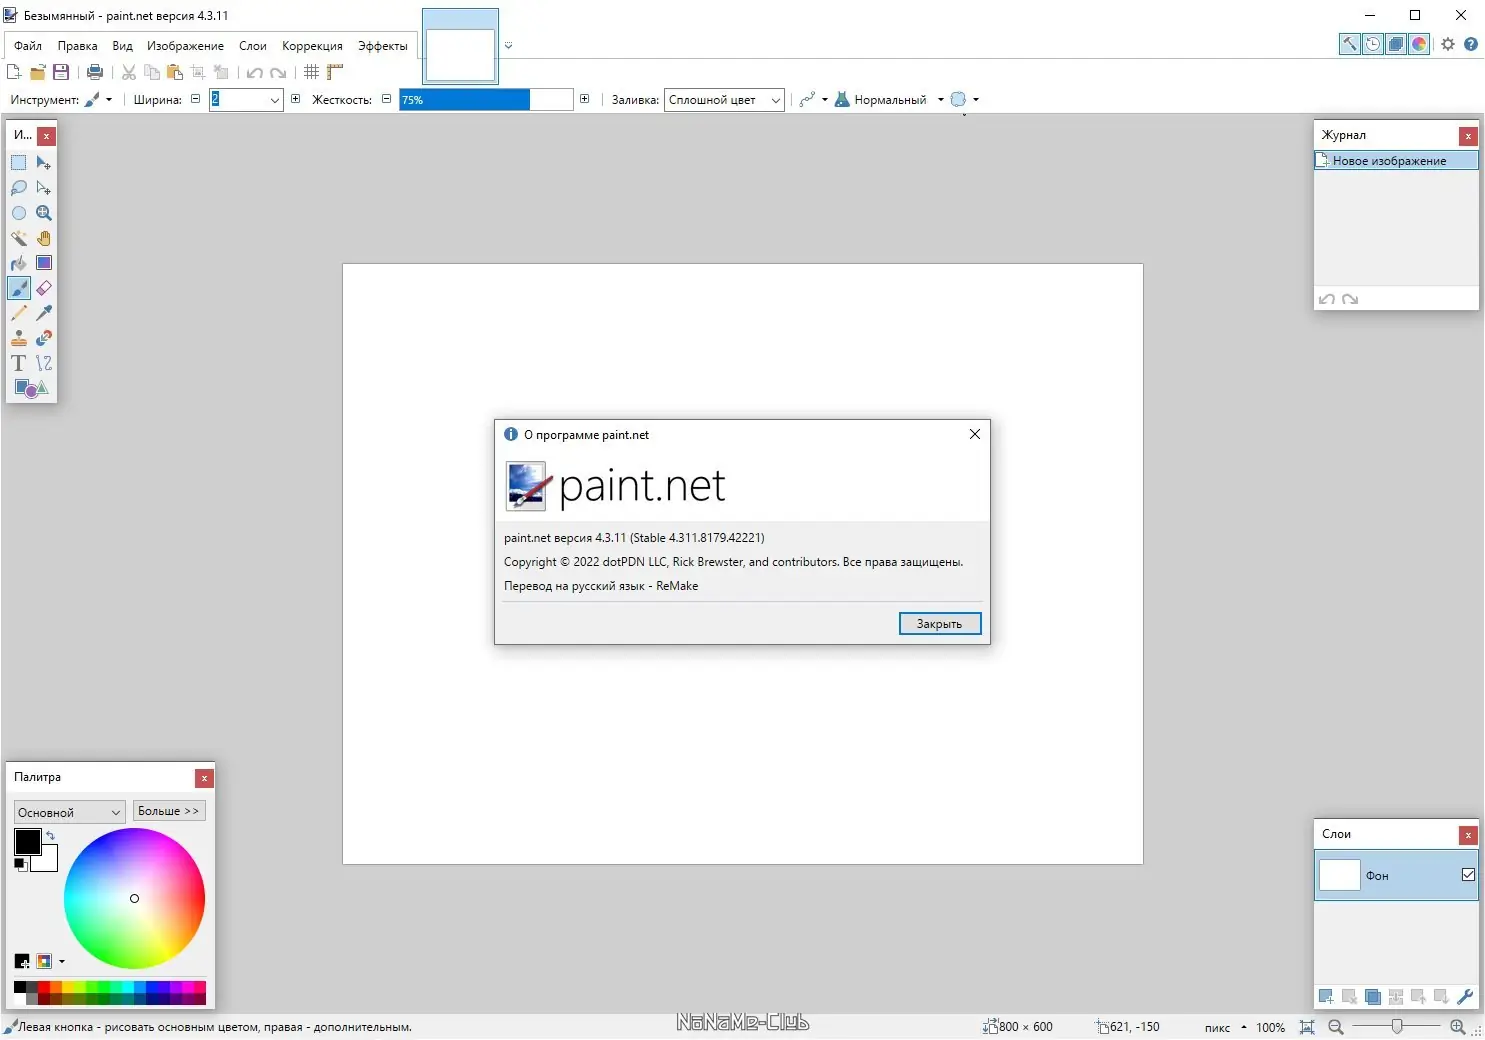Open the settings gear icon
The image size is (1485, 1040).
(x=1448, y=44)
